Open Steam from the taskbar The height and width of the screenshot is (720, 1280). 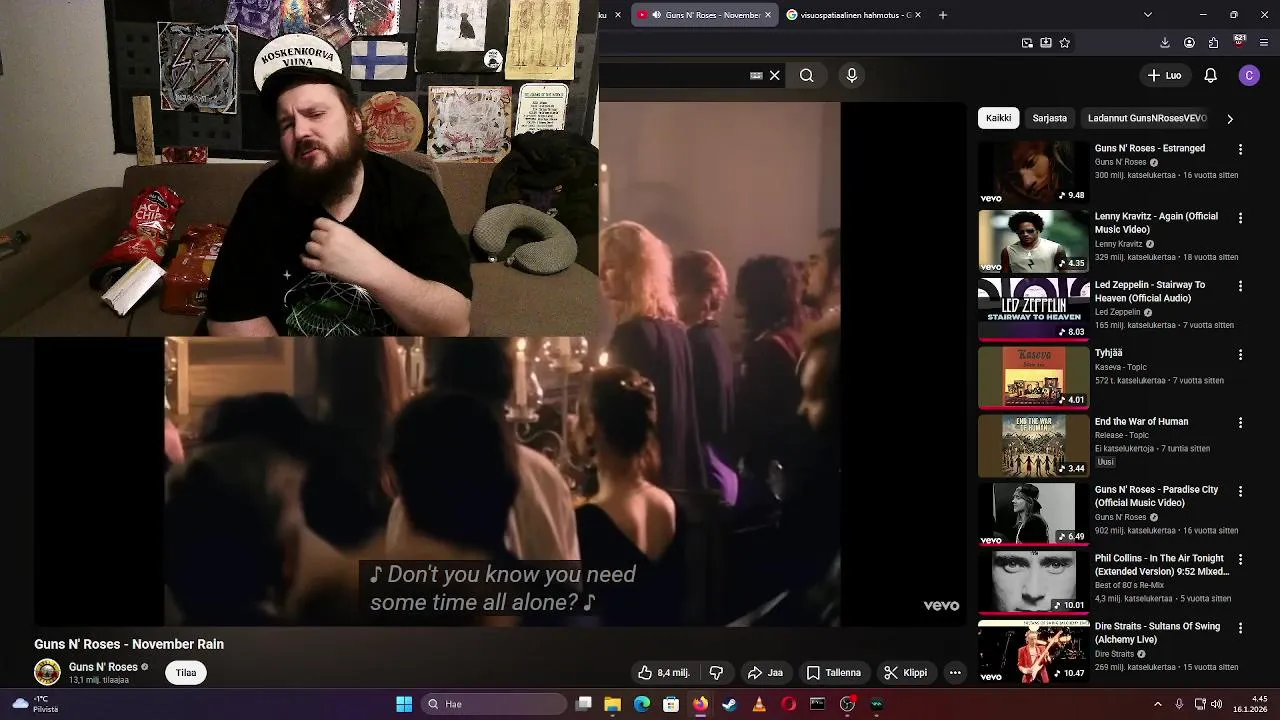730,704
